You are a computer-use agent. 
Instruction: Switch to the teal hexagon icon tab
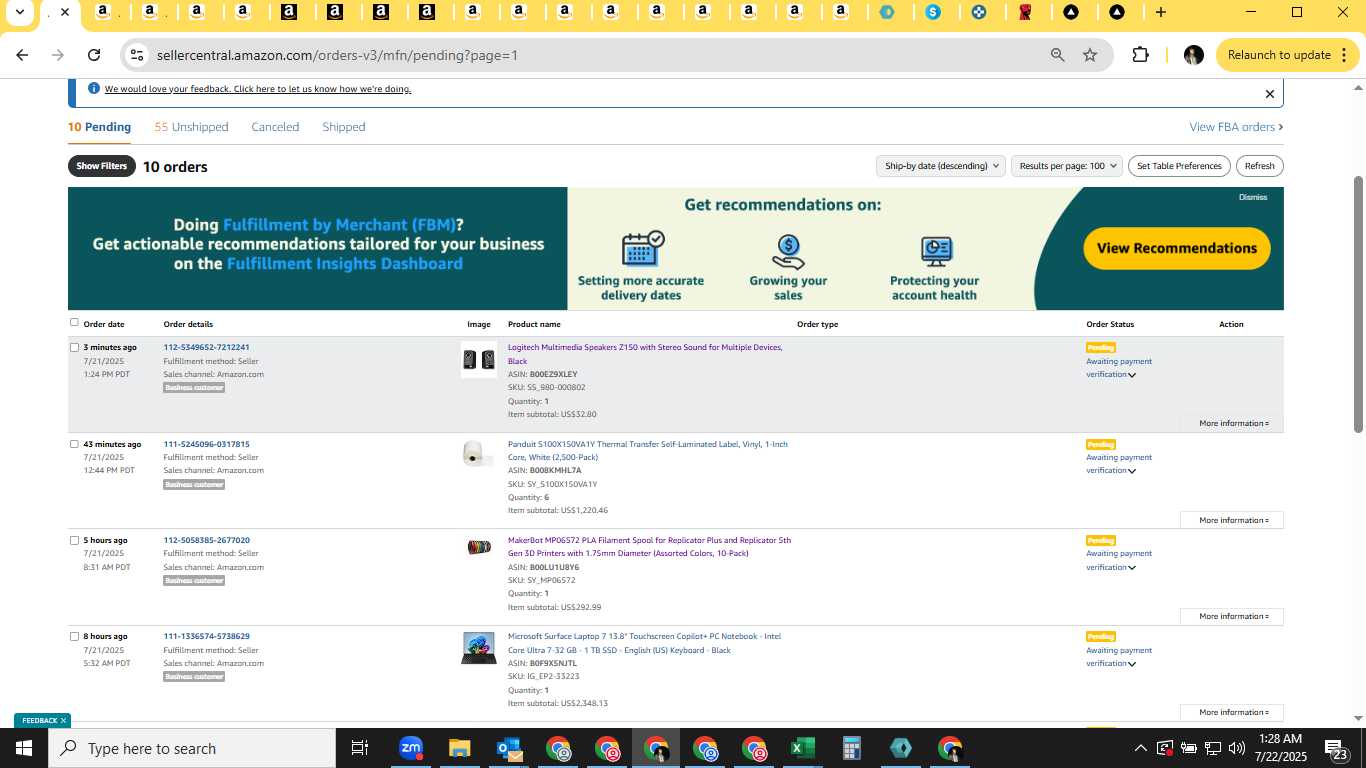(x=887, y=13)
